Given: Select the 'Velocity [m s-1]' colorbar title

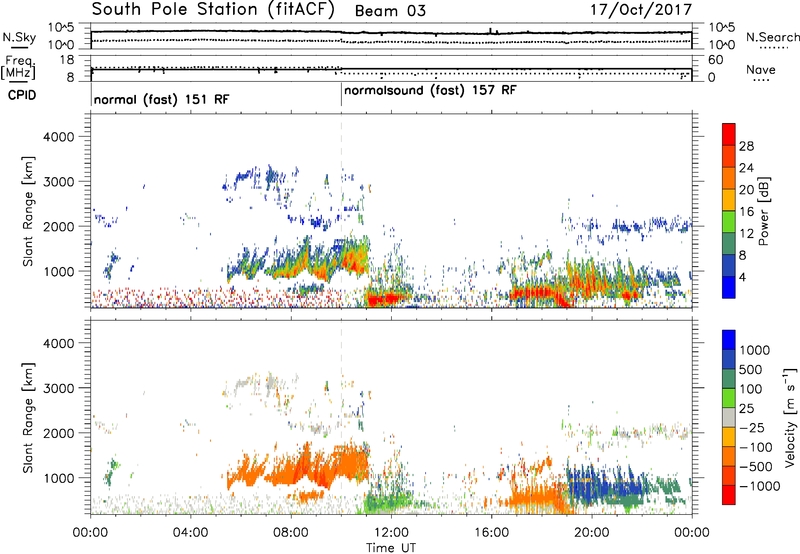Looking at the screenshot, I should point(791,417).
